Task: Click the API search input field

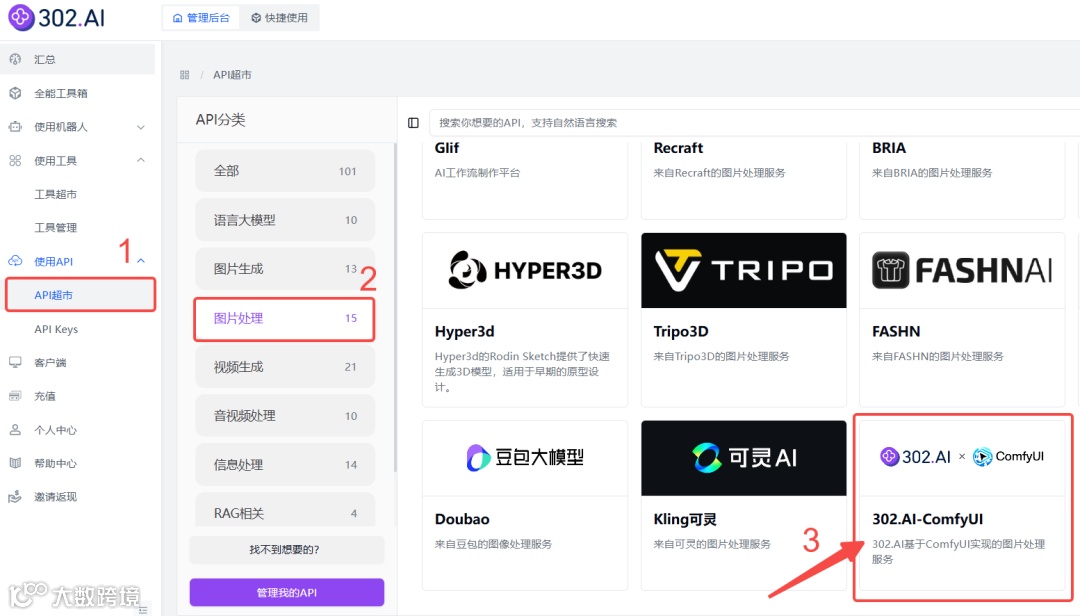Action: coord(754,123)
